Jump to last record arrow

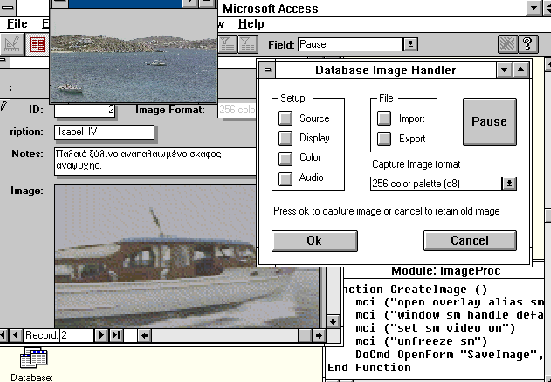[x=116, y=335]
